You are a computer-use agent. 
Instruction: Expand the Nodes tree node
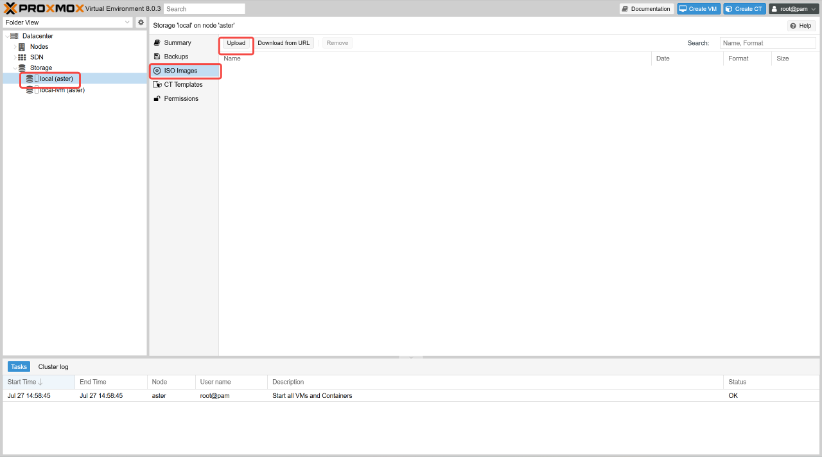[x=15, y=47]
